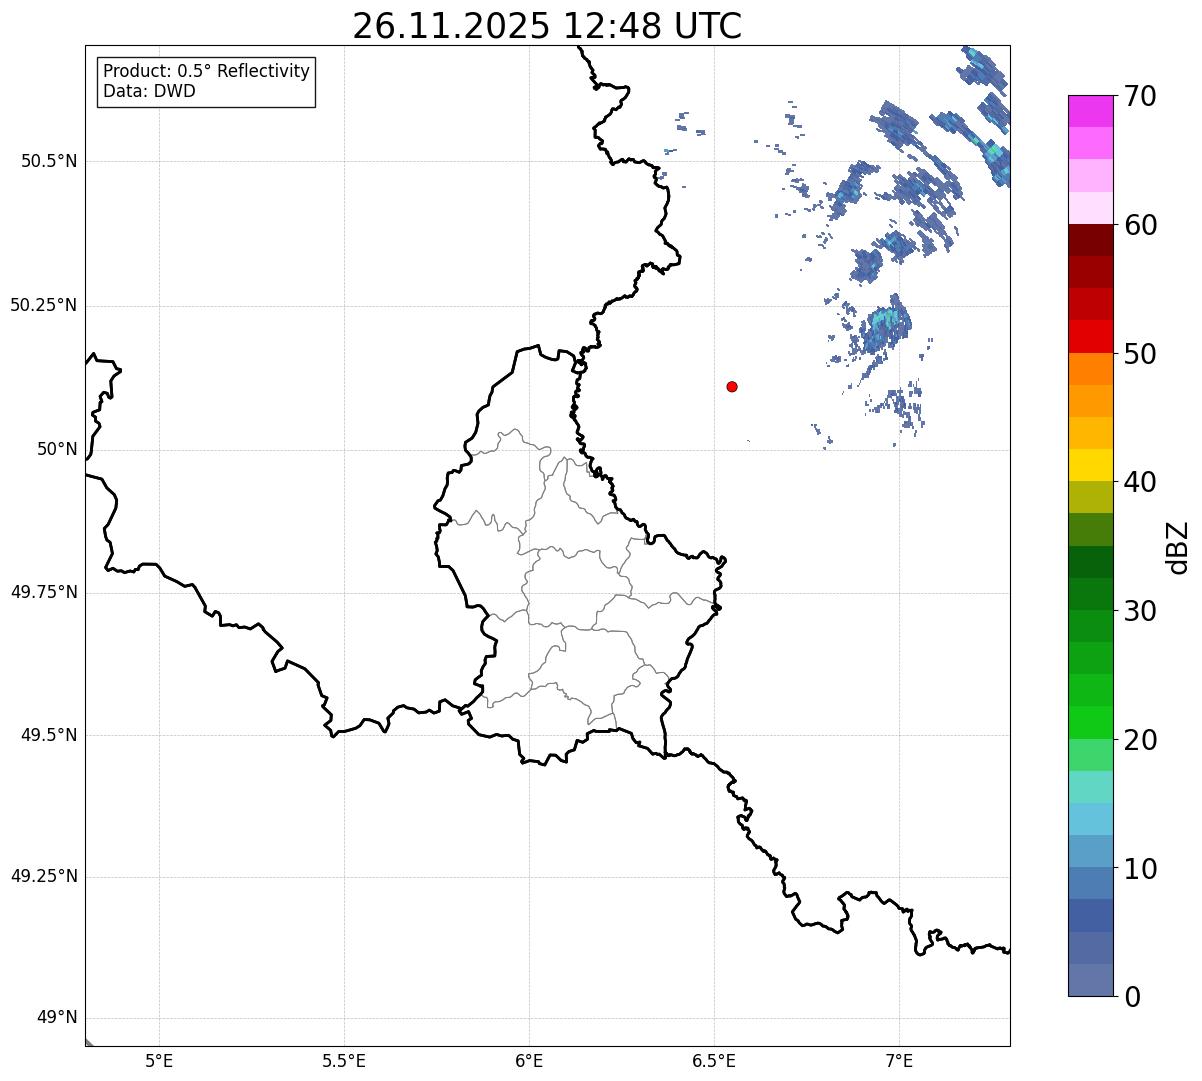Click the colorbar tick label '10'
Viewport: 1202px width, 1081px height.
[x=1140, y=869]
